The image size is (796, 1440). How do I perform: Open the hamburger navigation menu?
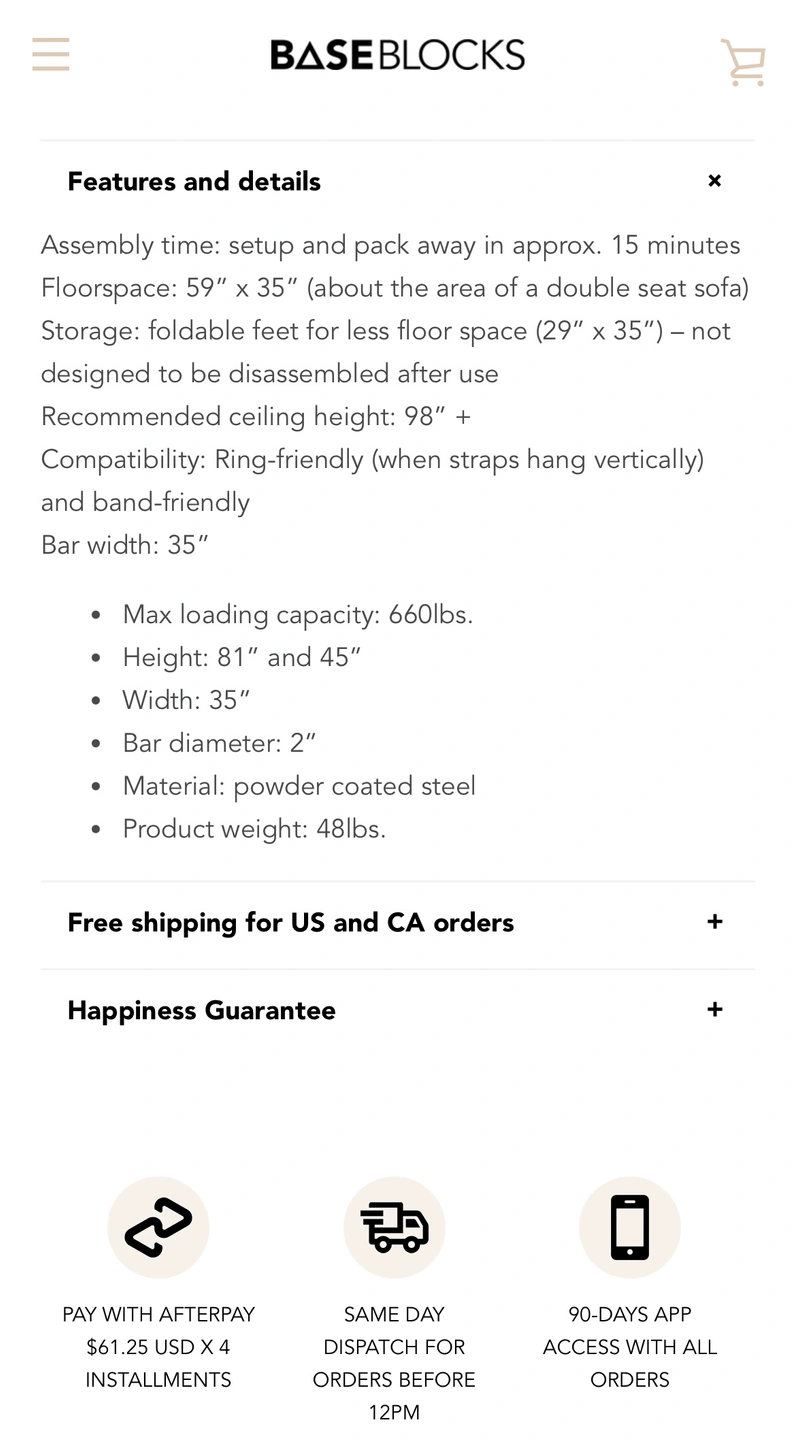point(51,54)
